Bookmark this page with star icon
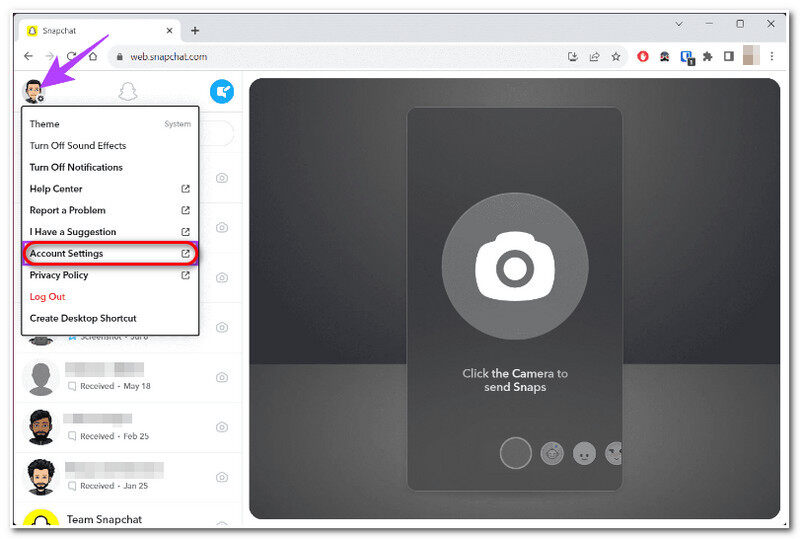Screen dimensions: 800x539 click(616, 57)
